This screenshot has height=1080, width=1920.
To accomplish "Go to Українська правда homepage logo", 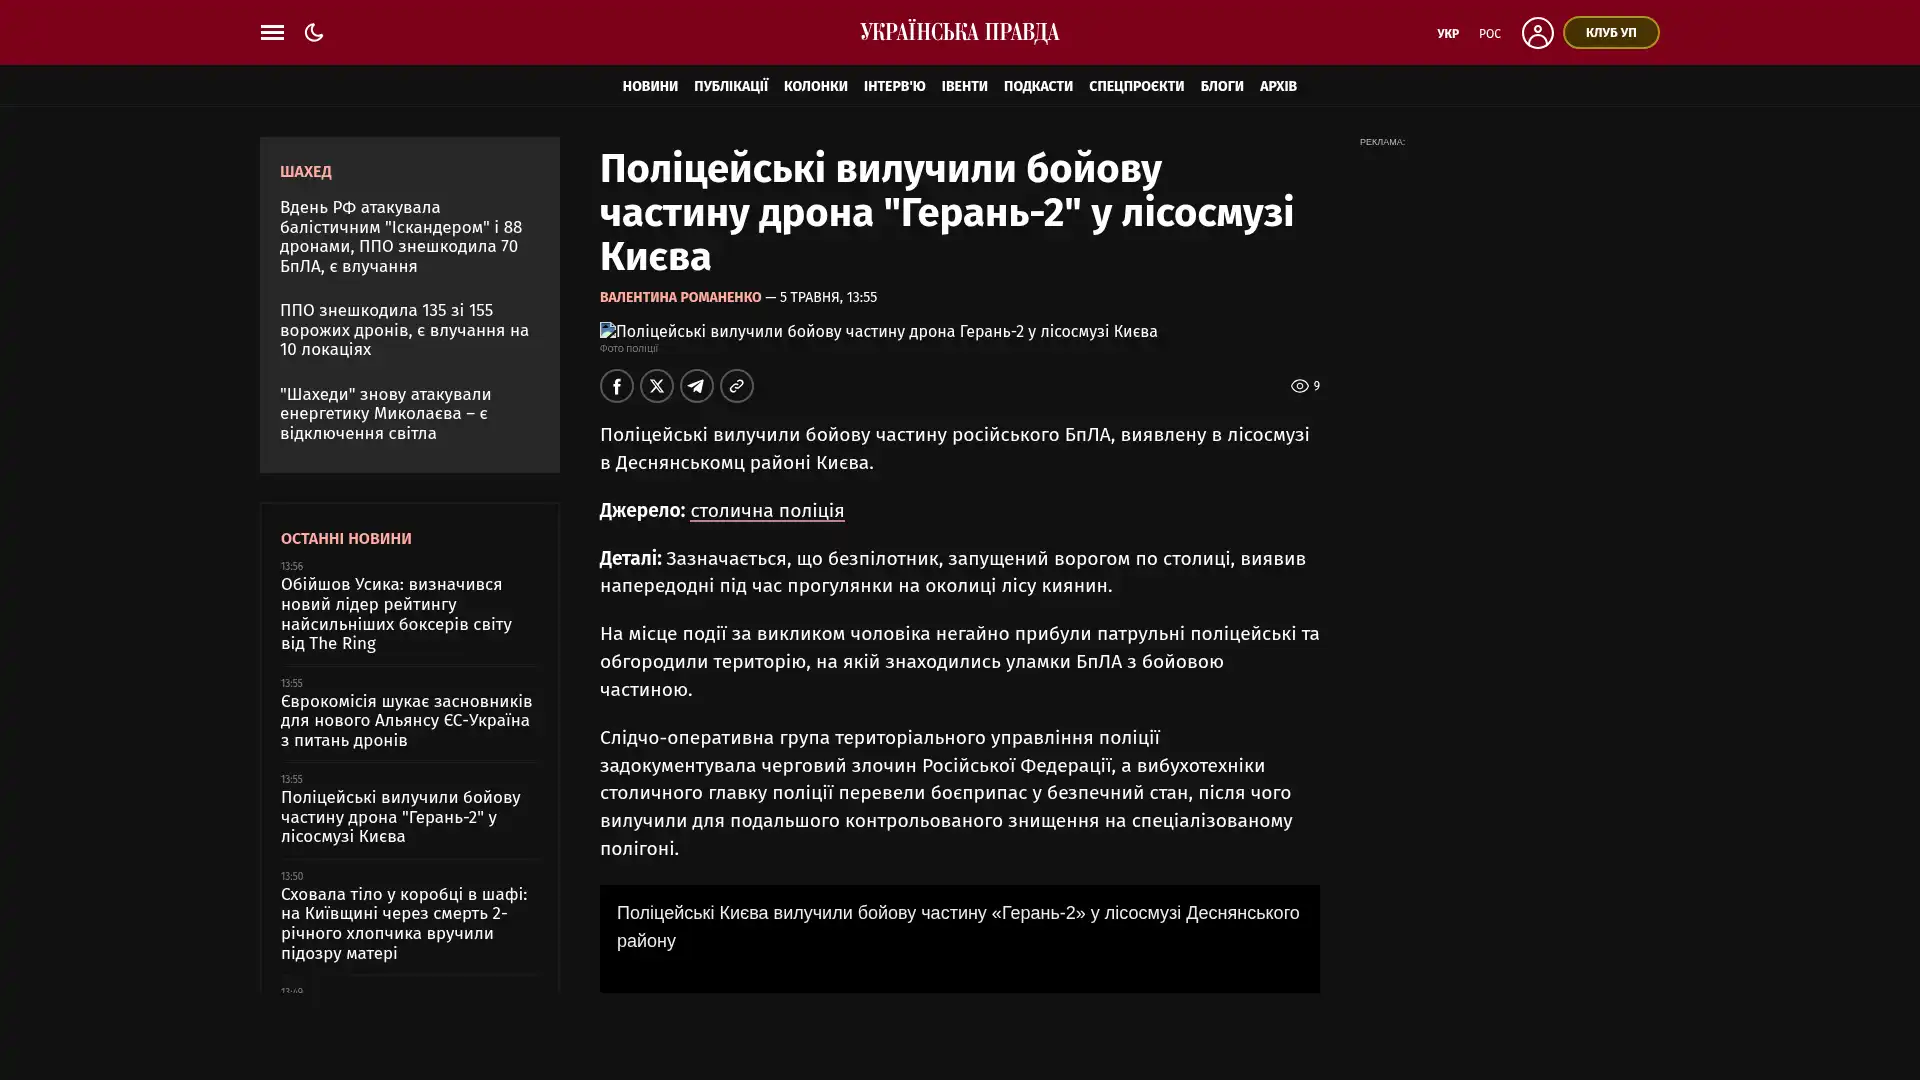I will pyautogui.click(x=960, y=32).
